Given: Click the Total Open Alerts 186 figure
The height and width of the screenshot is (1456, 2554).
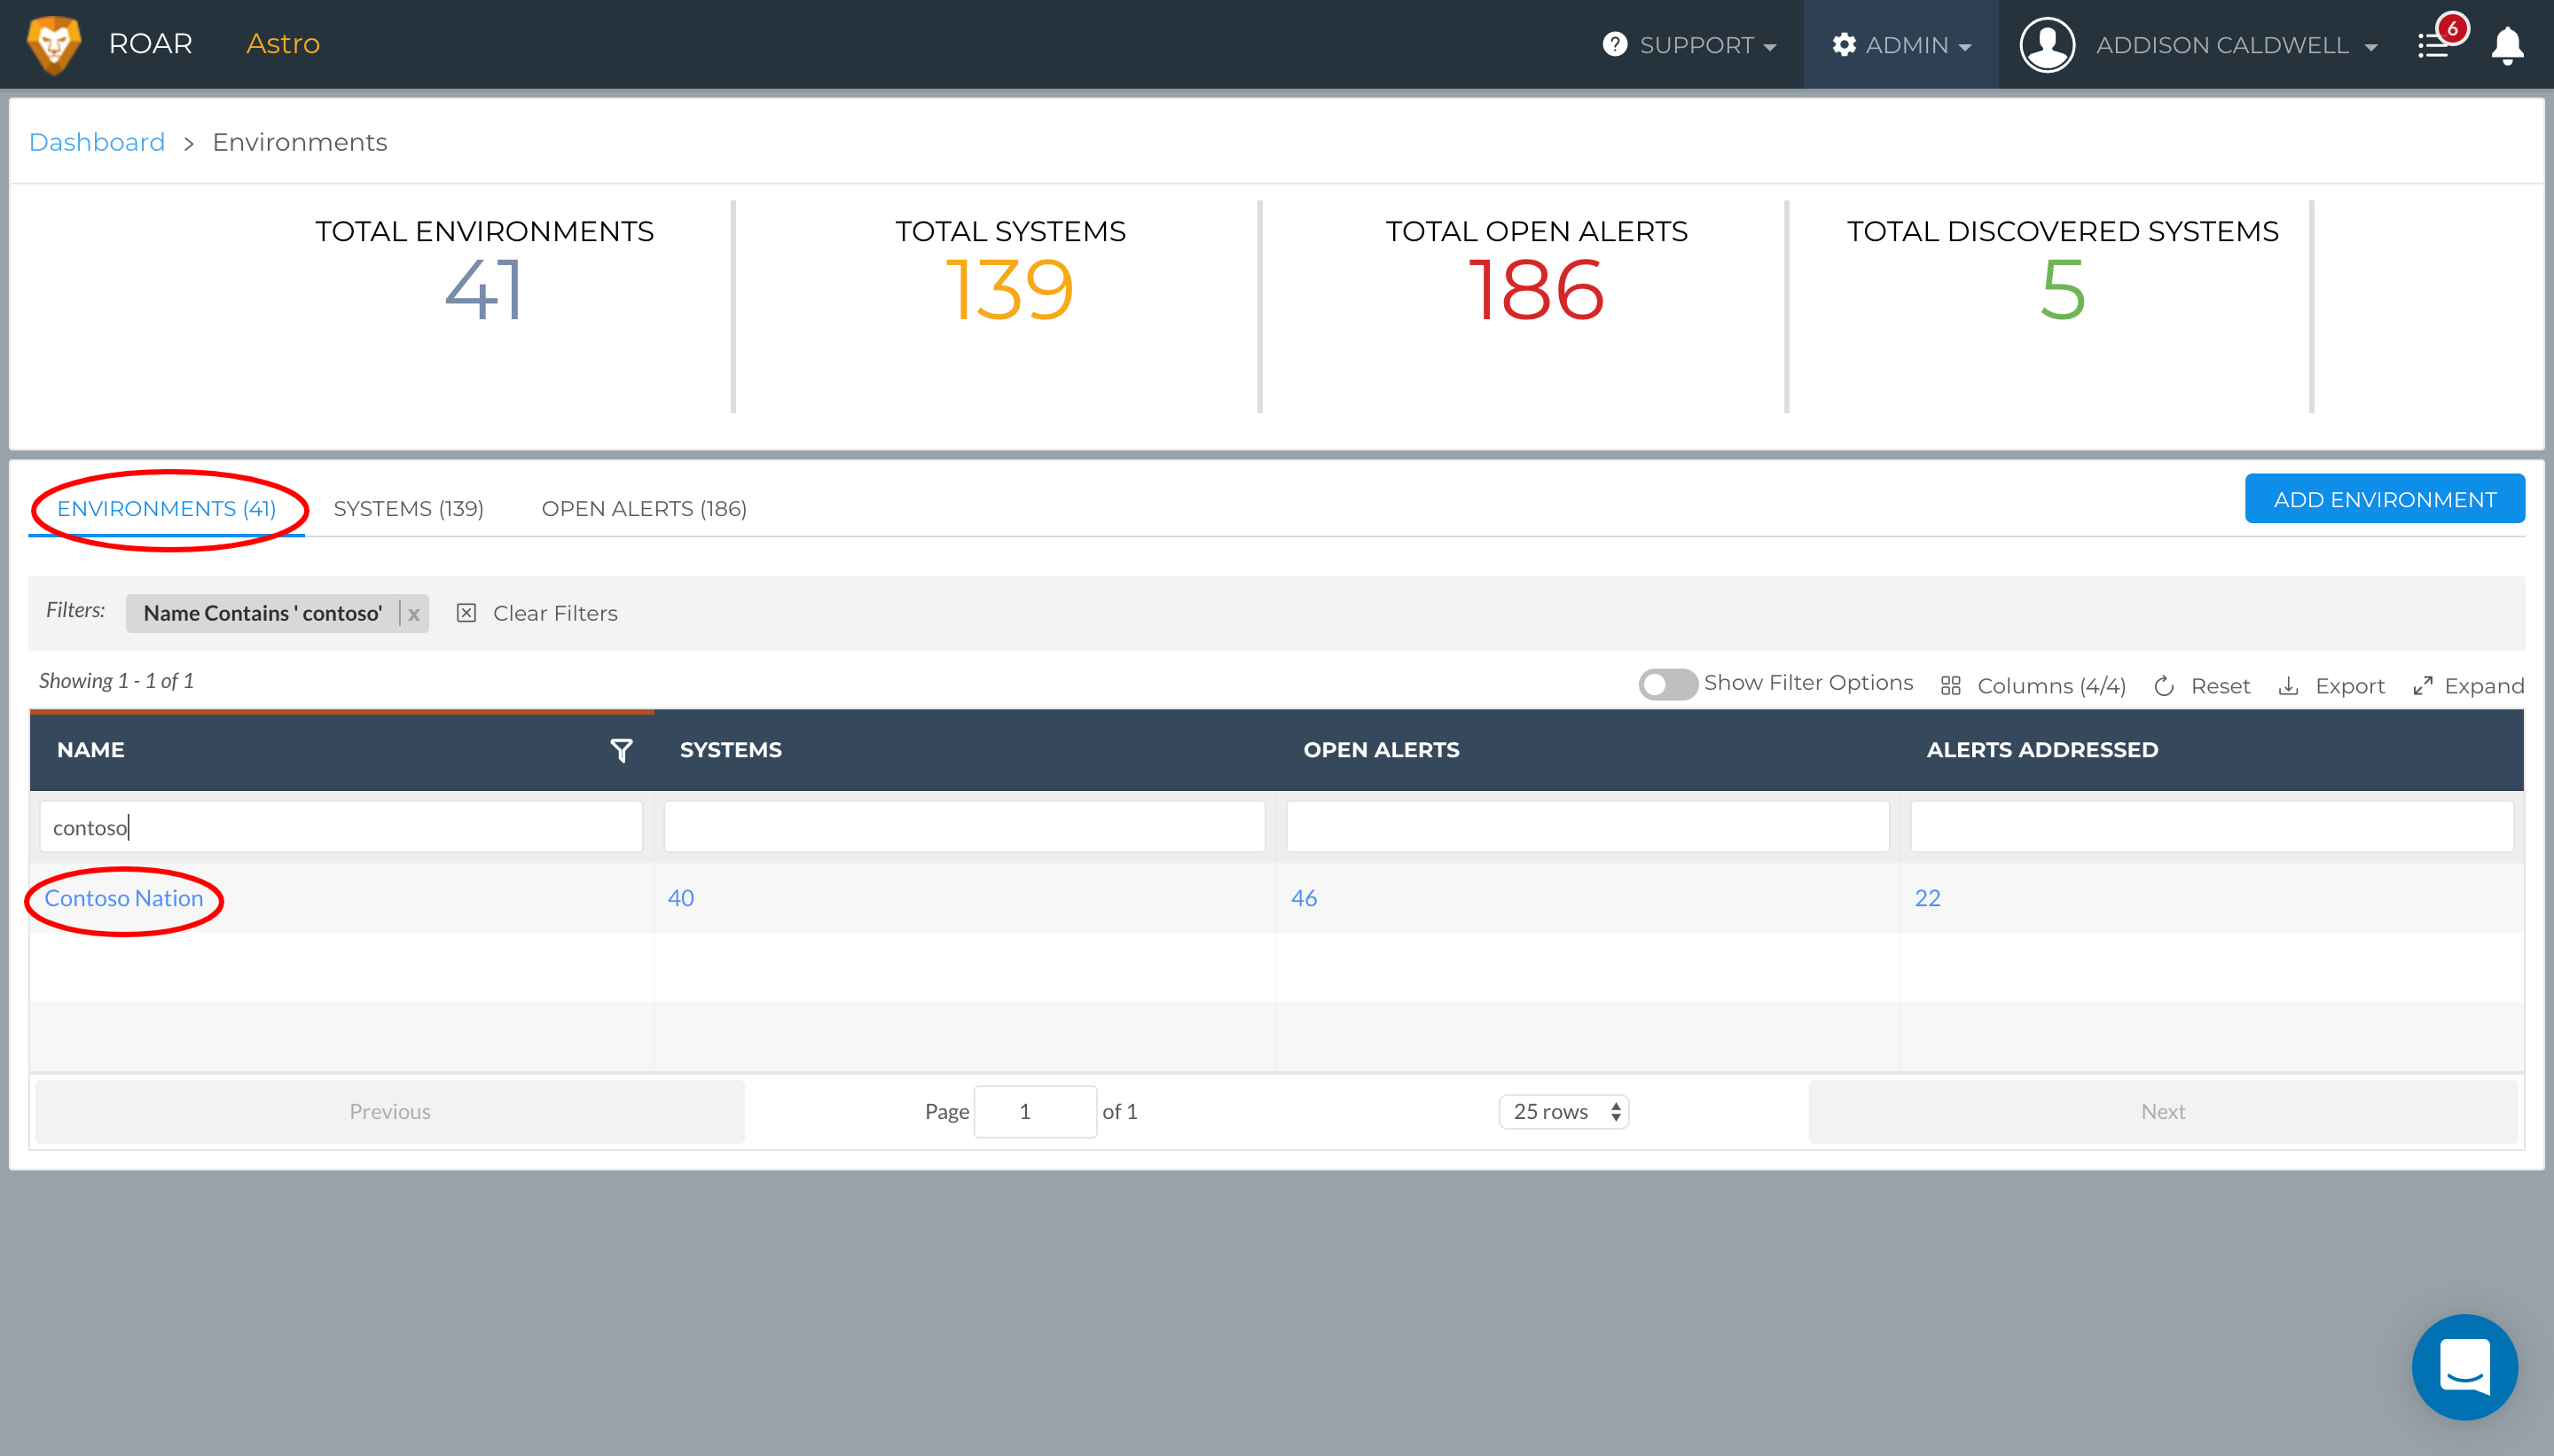Looking at the screenshot, I should pos(1536,291).
